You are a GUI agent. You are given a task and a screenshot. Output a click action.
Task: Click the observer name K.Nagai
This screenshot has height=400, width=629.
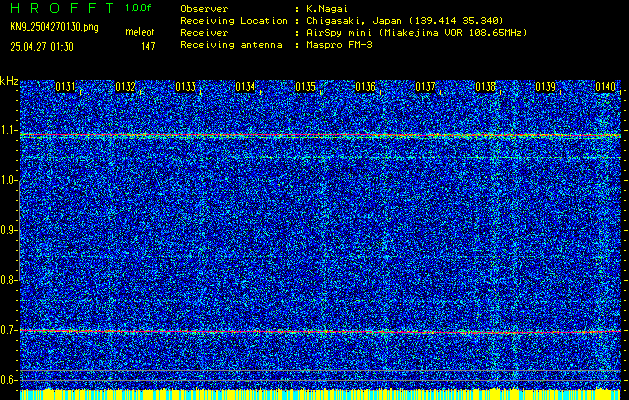click(x=327, y=8)
